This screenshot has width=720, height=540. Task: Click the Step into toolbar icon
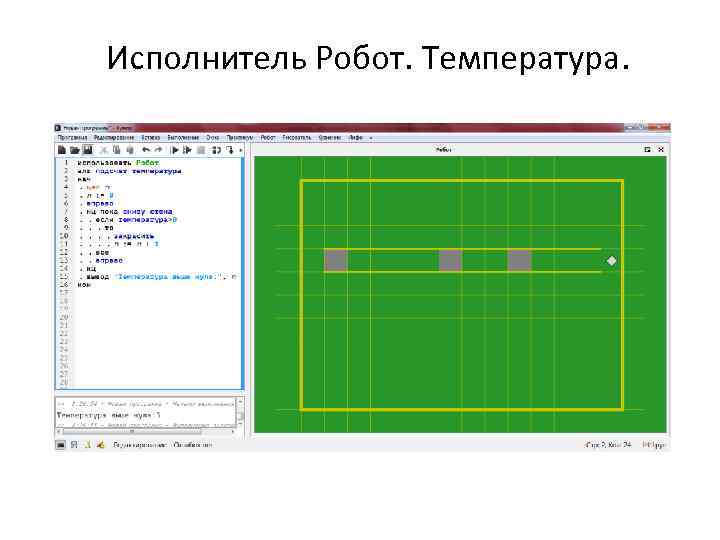(230, 150)
